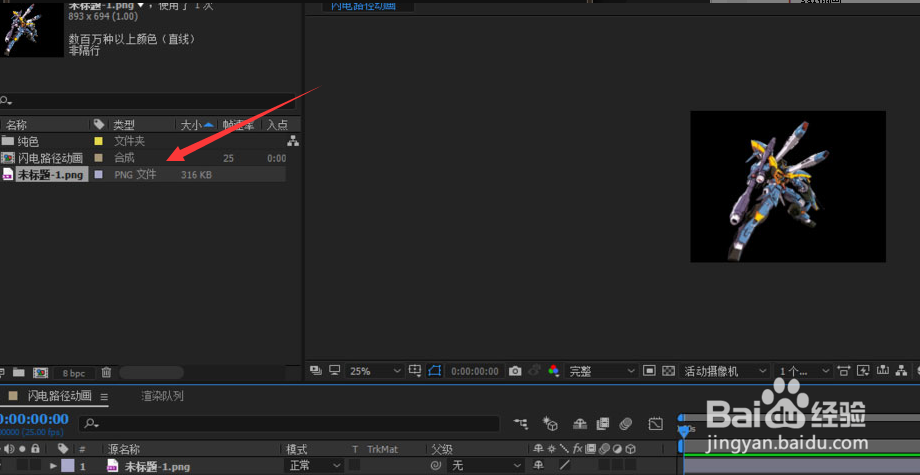920x475 pixels.
Task: Click the Project panel search field
Action: (147, 101)
